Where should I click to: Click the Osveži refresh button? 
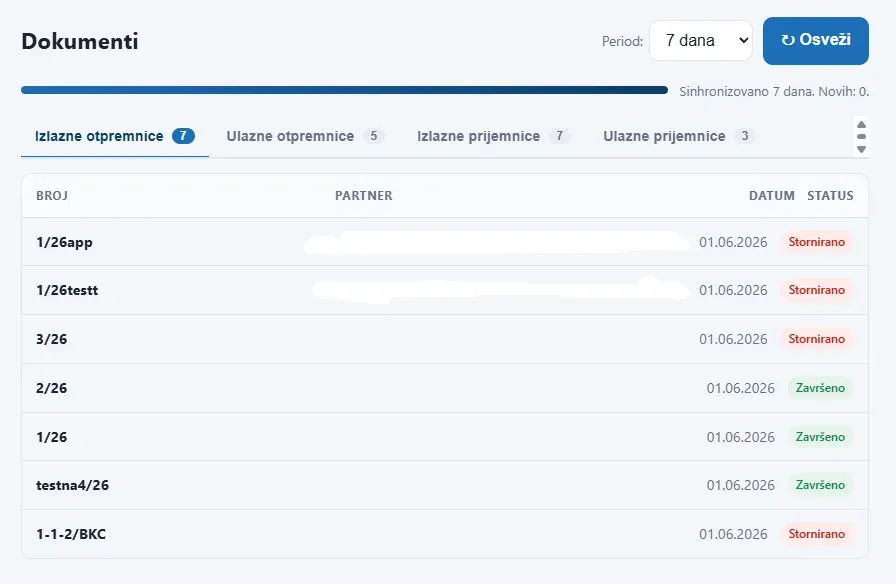click(815, 41)
